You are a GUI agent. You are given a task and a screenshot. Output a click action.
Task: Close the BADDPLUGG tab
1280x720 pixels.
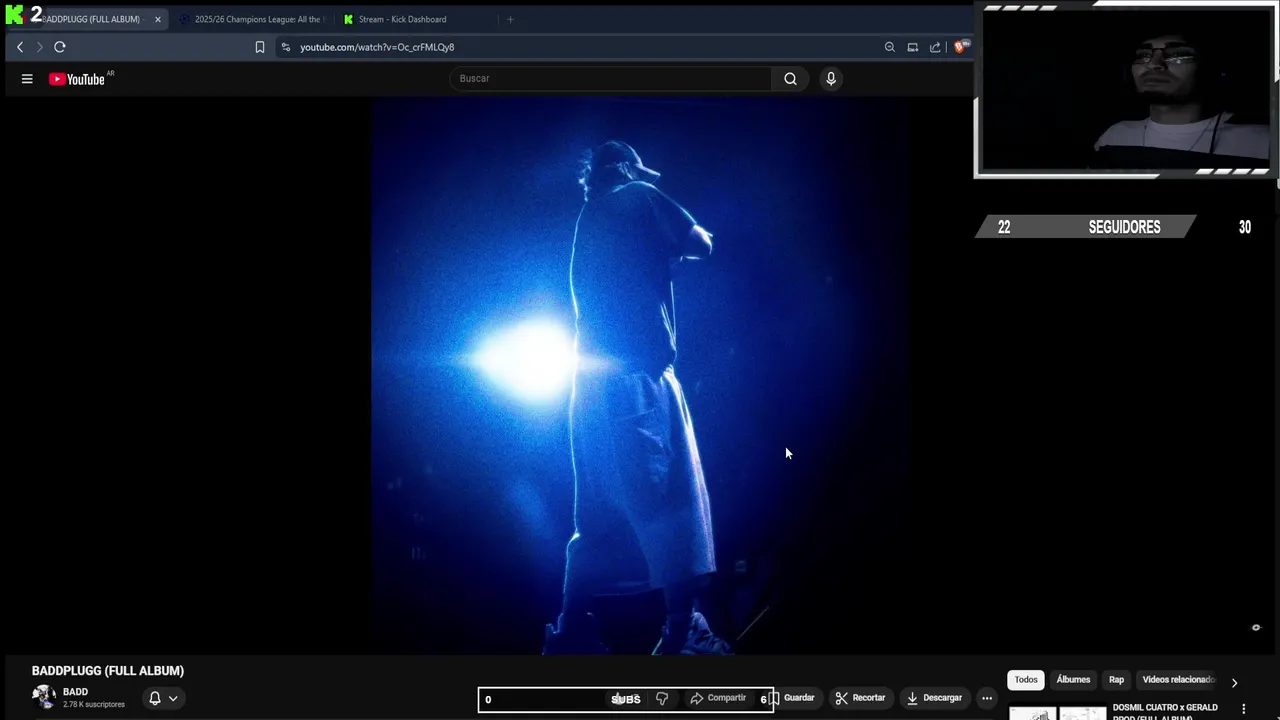157,19
